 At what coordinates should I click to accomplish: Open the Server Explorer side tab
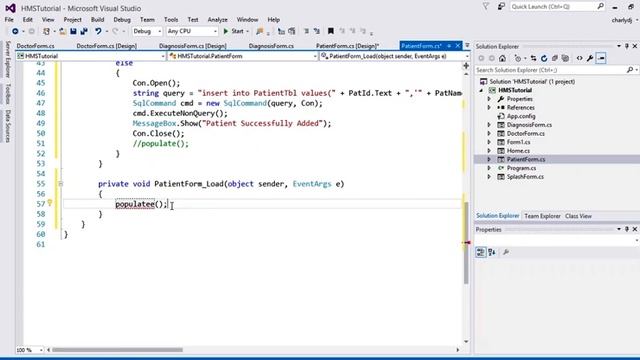coord(7,59)
